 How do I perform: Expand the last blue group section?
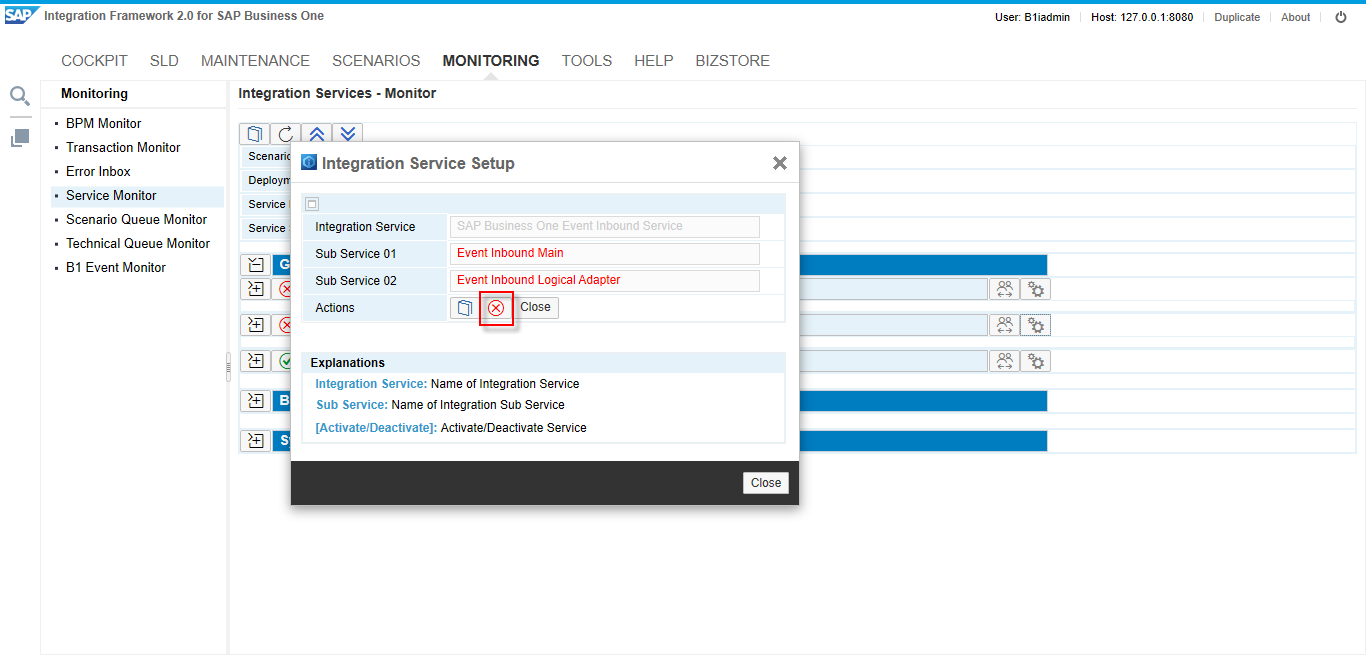point(255,441)
